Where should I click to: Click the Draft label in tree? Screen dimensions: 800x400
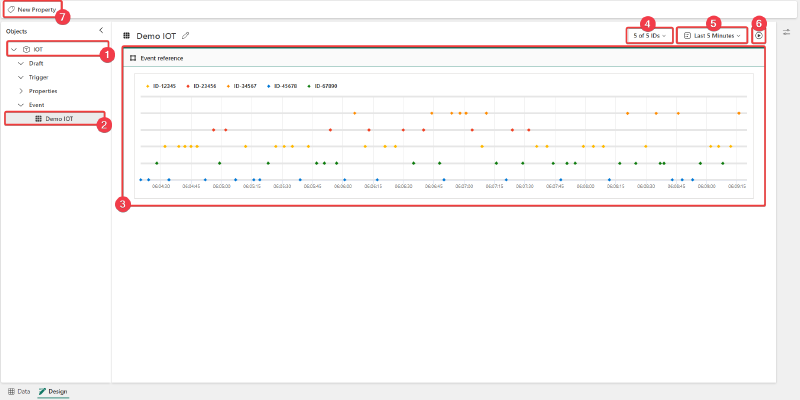[x=36, y=64]
